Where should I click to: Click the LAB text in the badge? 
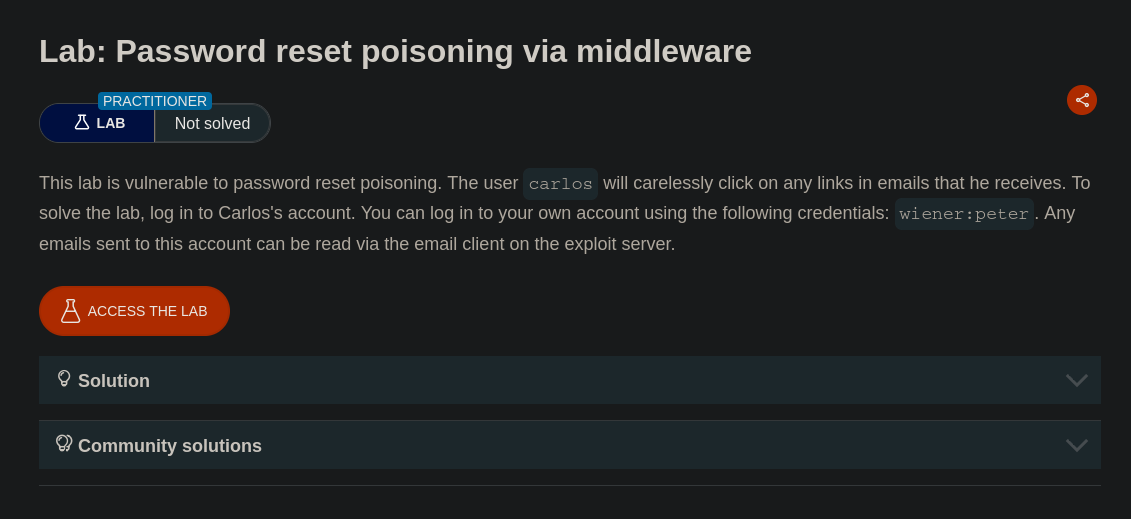pyautogui.click(x=111, y=123)
